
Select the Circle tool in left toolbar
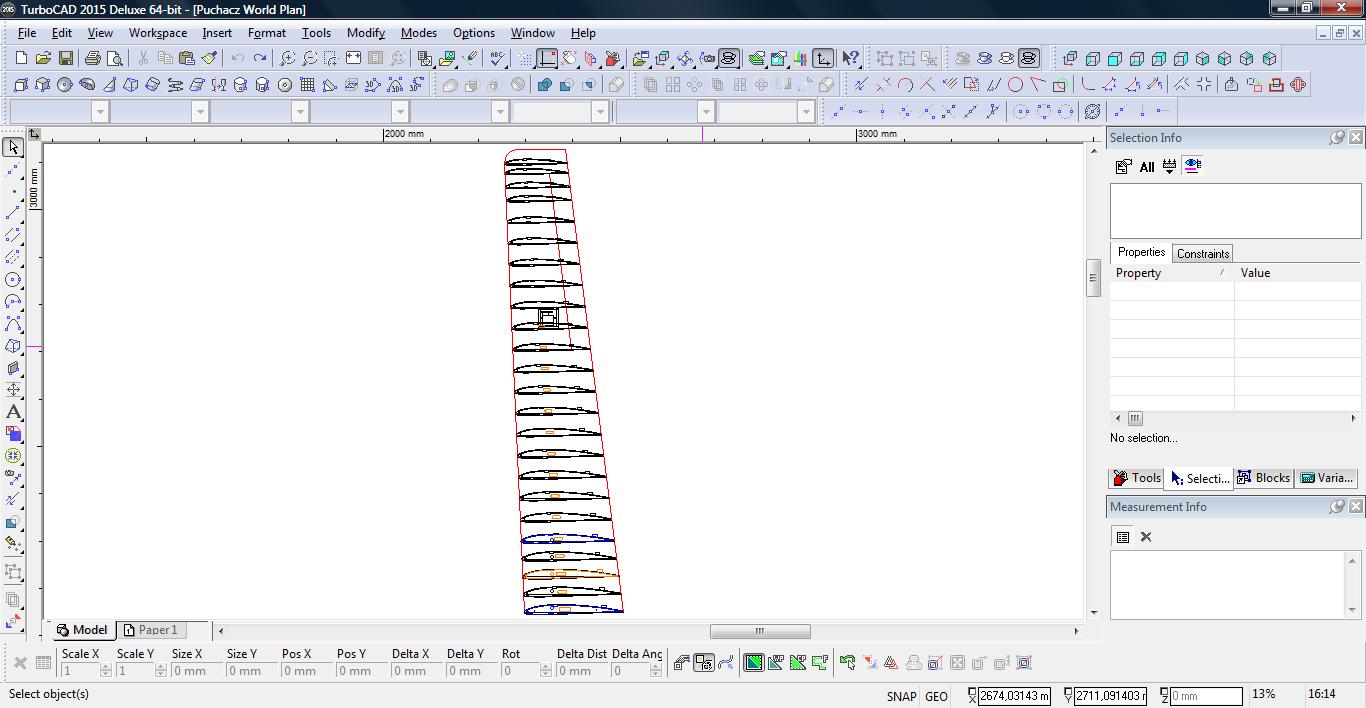coord(13,280)
